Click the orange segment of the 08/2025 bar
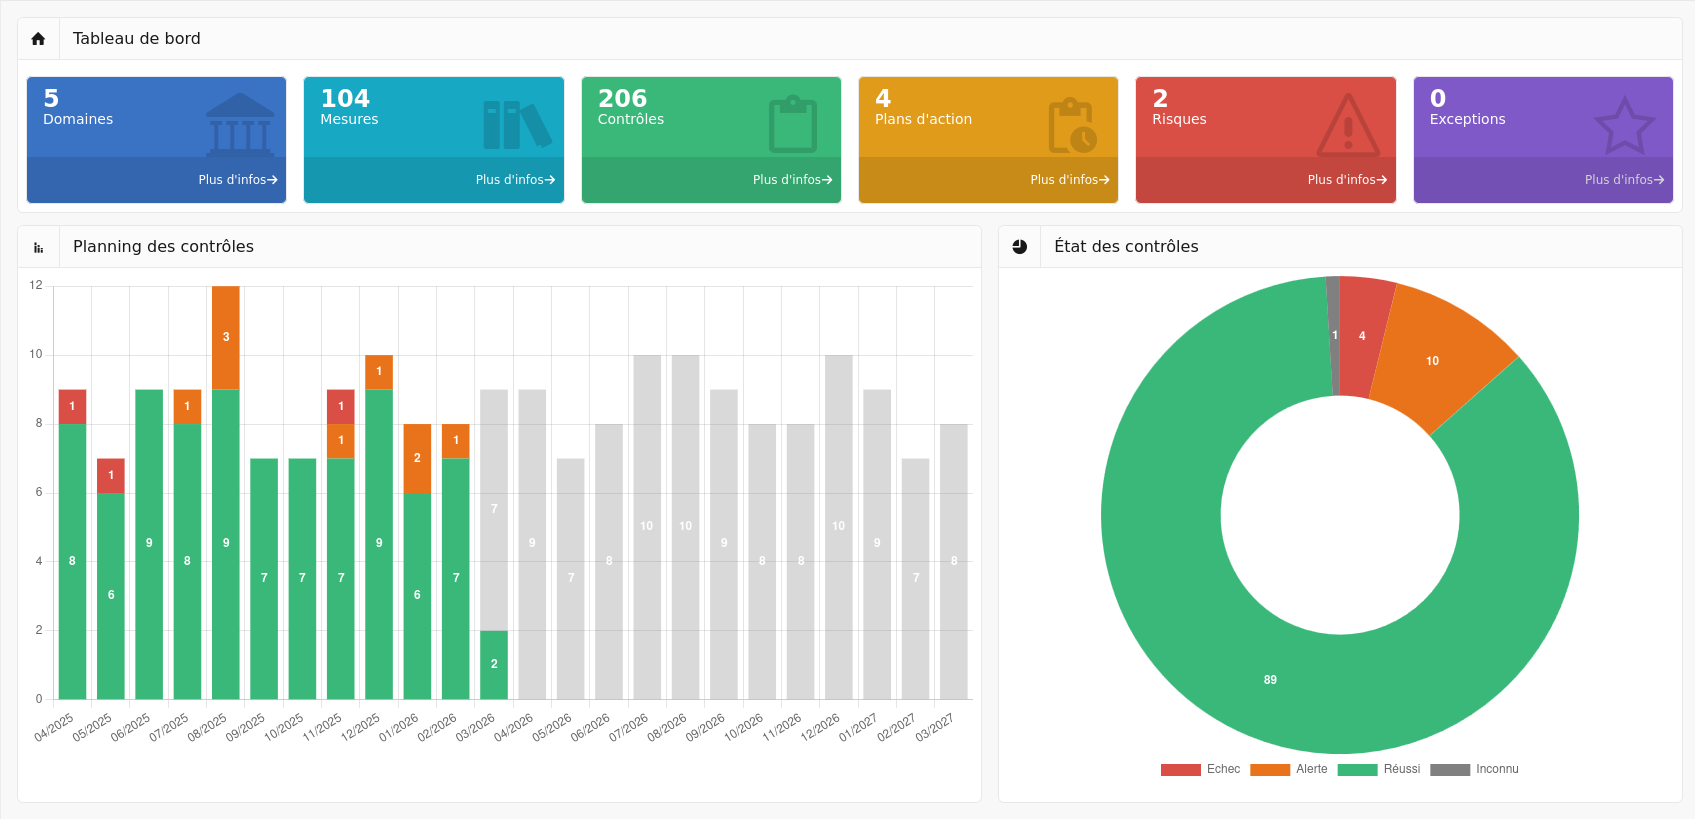Image resolution: width=1695 pixels, height=819 pixels. coord(226,337)
